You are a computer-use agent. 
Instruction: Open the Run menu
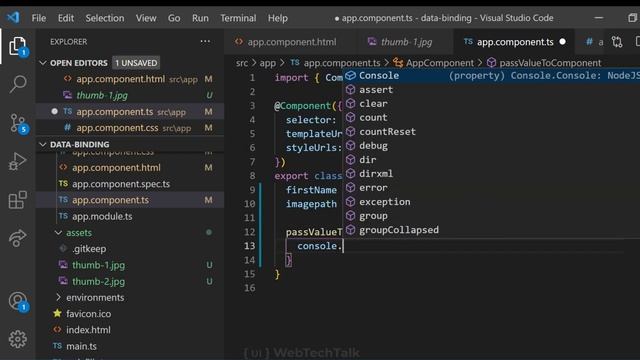(x=200, y=18)
